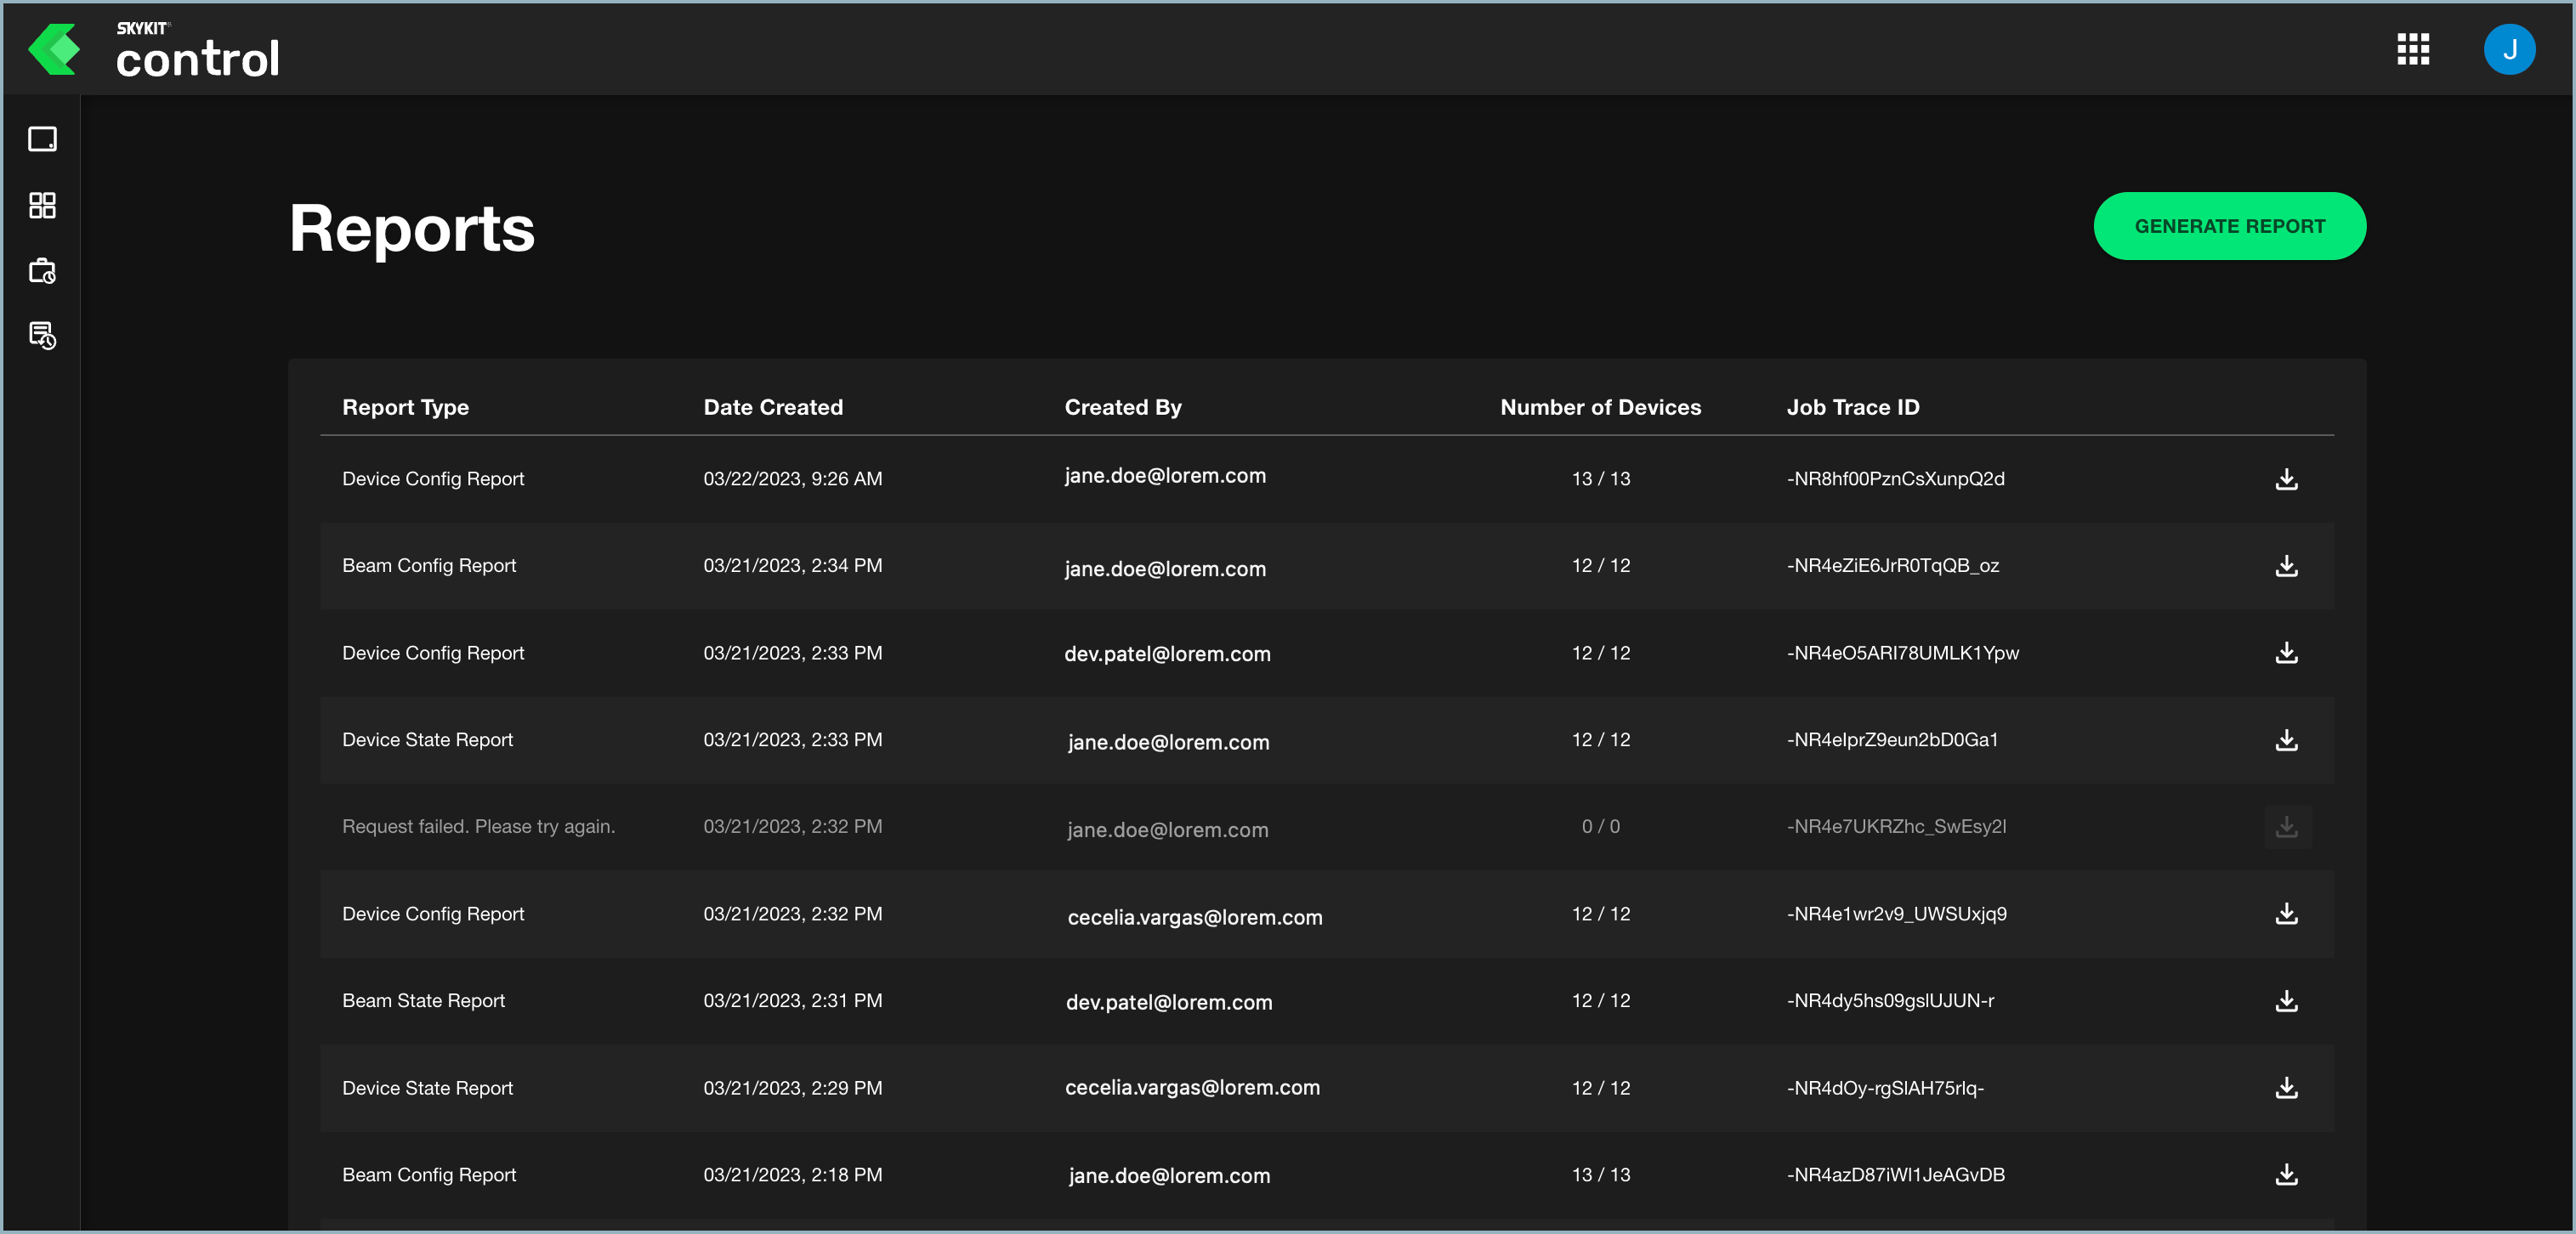Download report -NR8hf00PznCsXunpQ2d

coord(2286,479)
